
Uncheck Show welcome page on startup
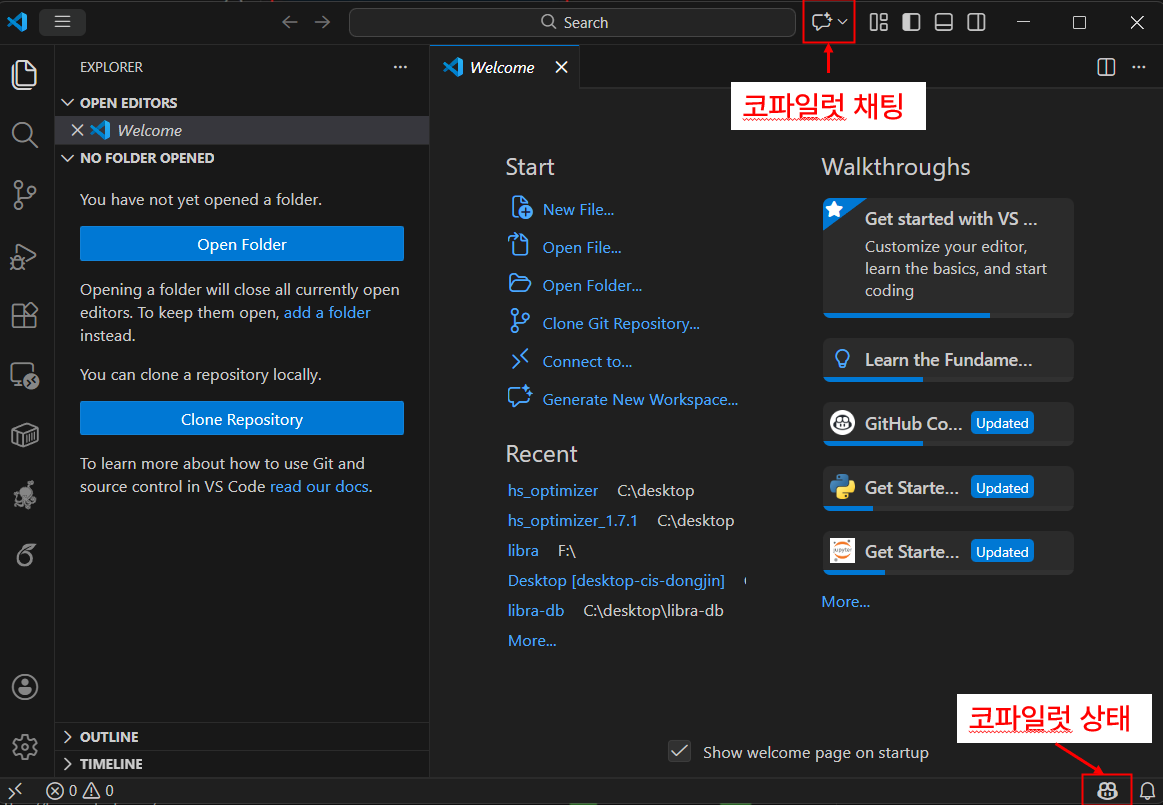click(680, 752)
